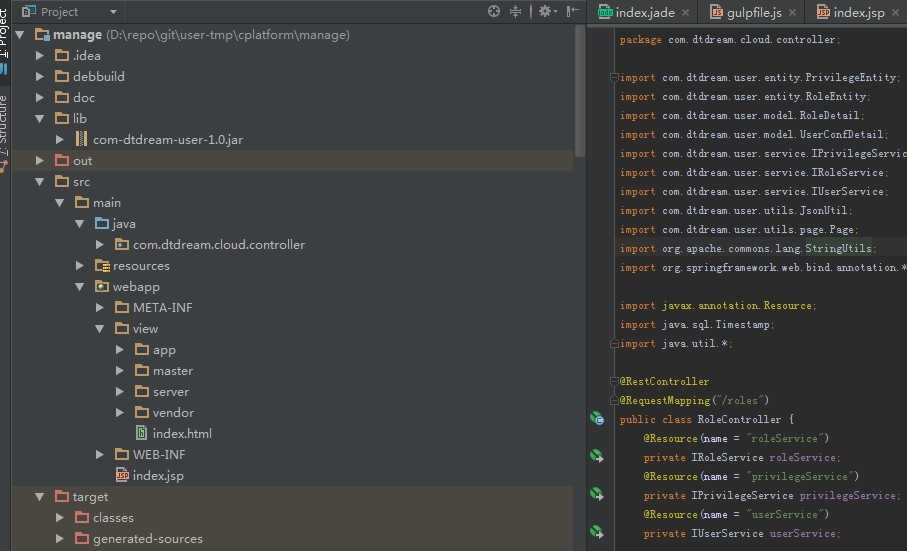The width and height of the screenshot is (907, 551).
Task: Click the scroll-from-source target icon
Action: click(493, 12)
